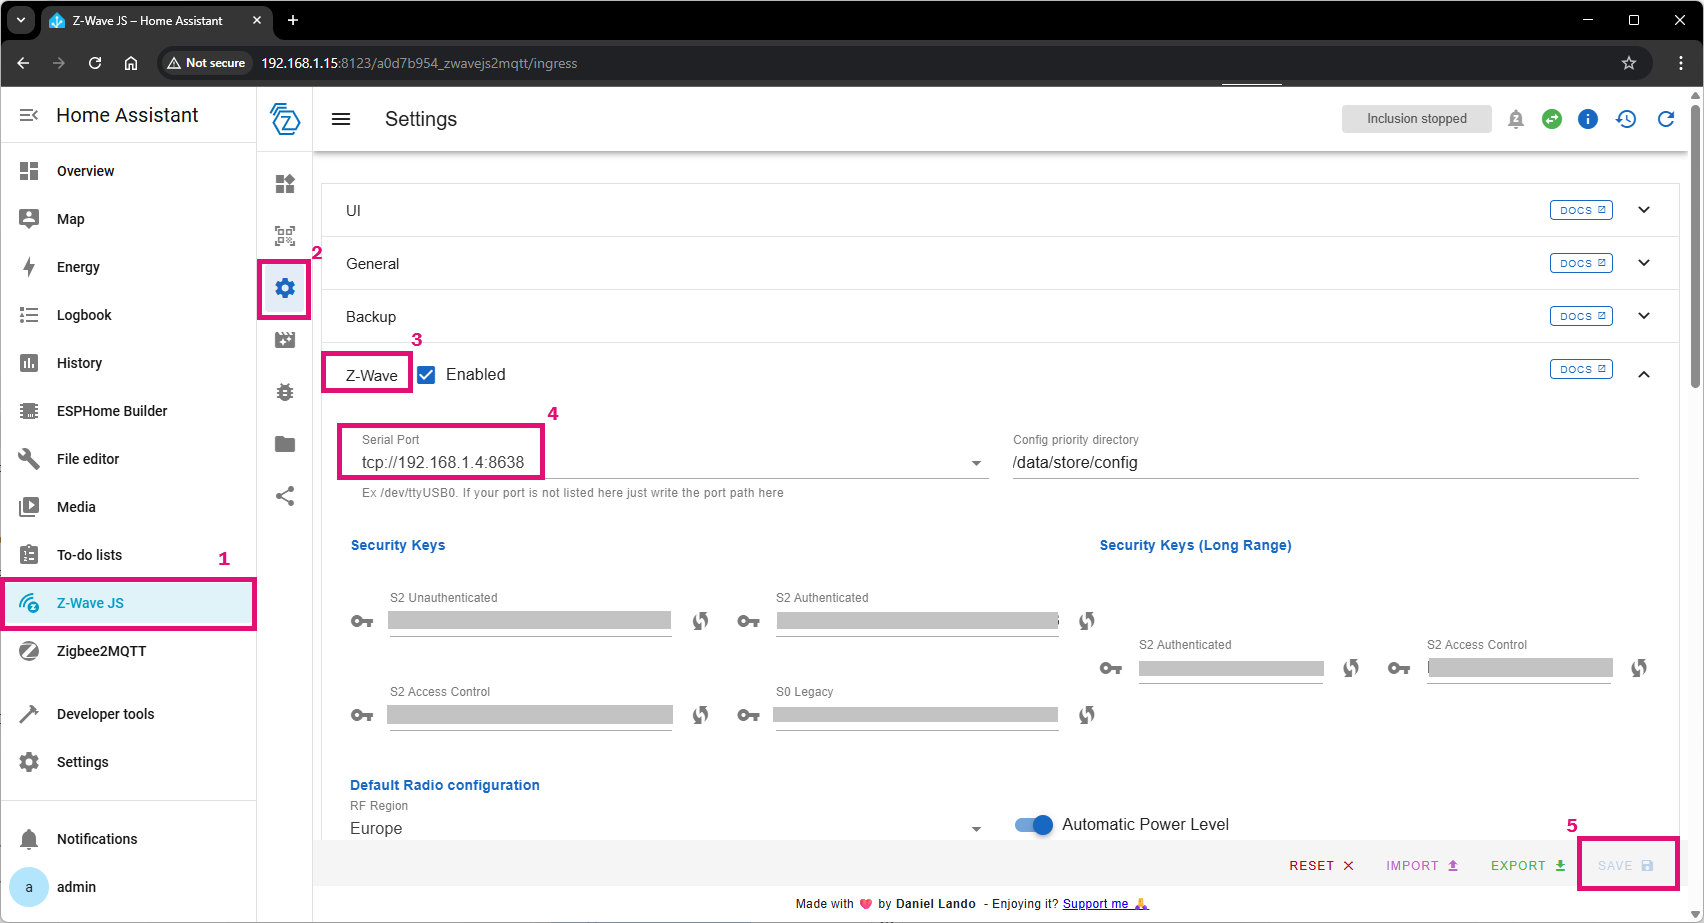Open the network graph share icon

285,496
